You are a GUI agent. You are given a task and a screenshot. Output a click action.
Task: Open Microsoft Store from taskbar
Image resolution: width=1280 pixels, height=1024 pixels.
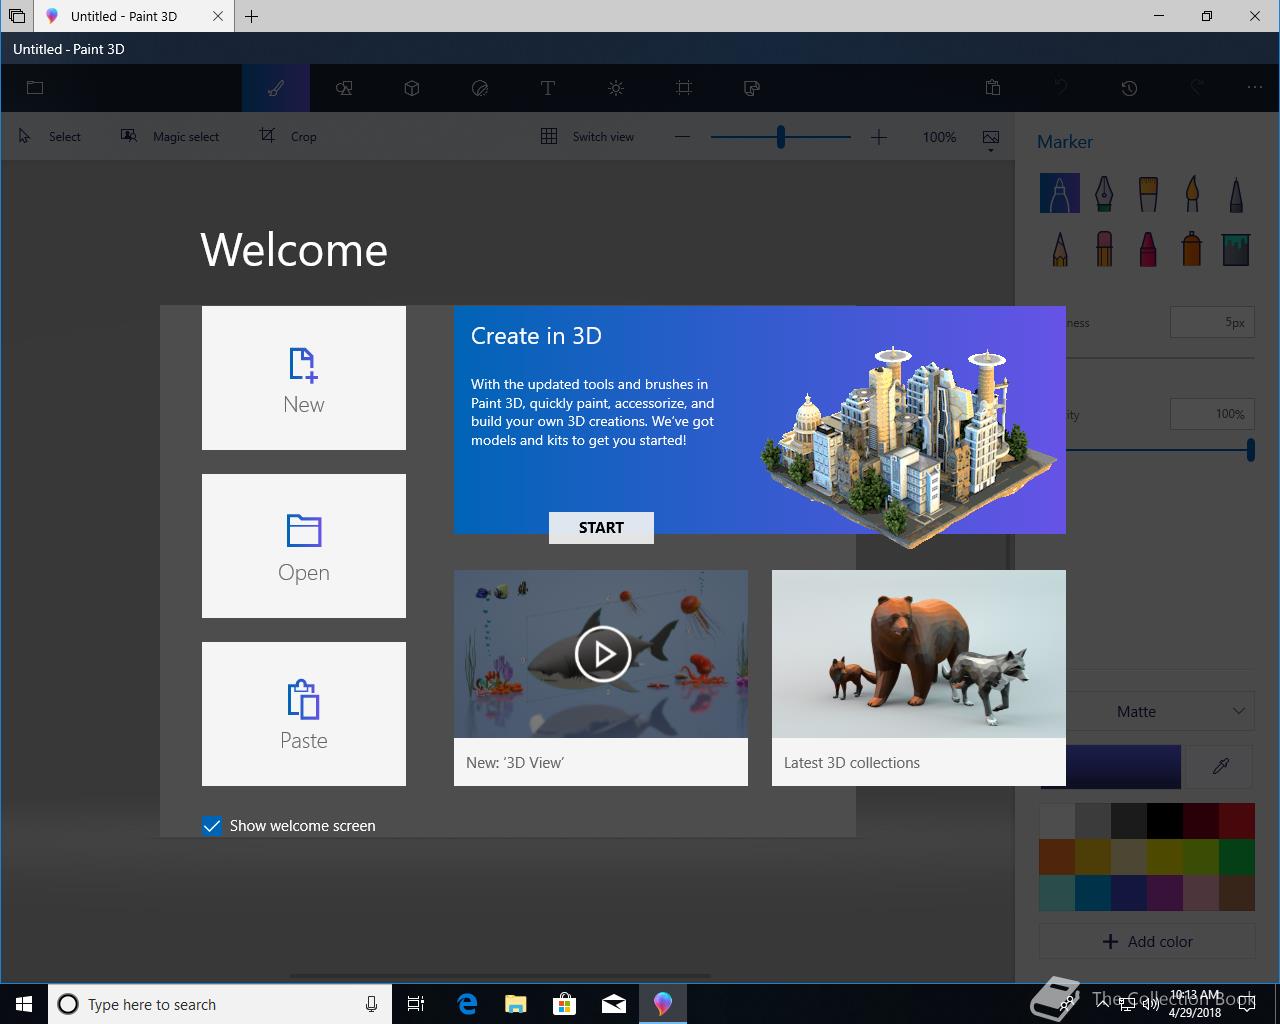pyautogui.click(x=565, y=1004)
